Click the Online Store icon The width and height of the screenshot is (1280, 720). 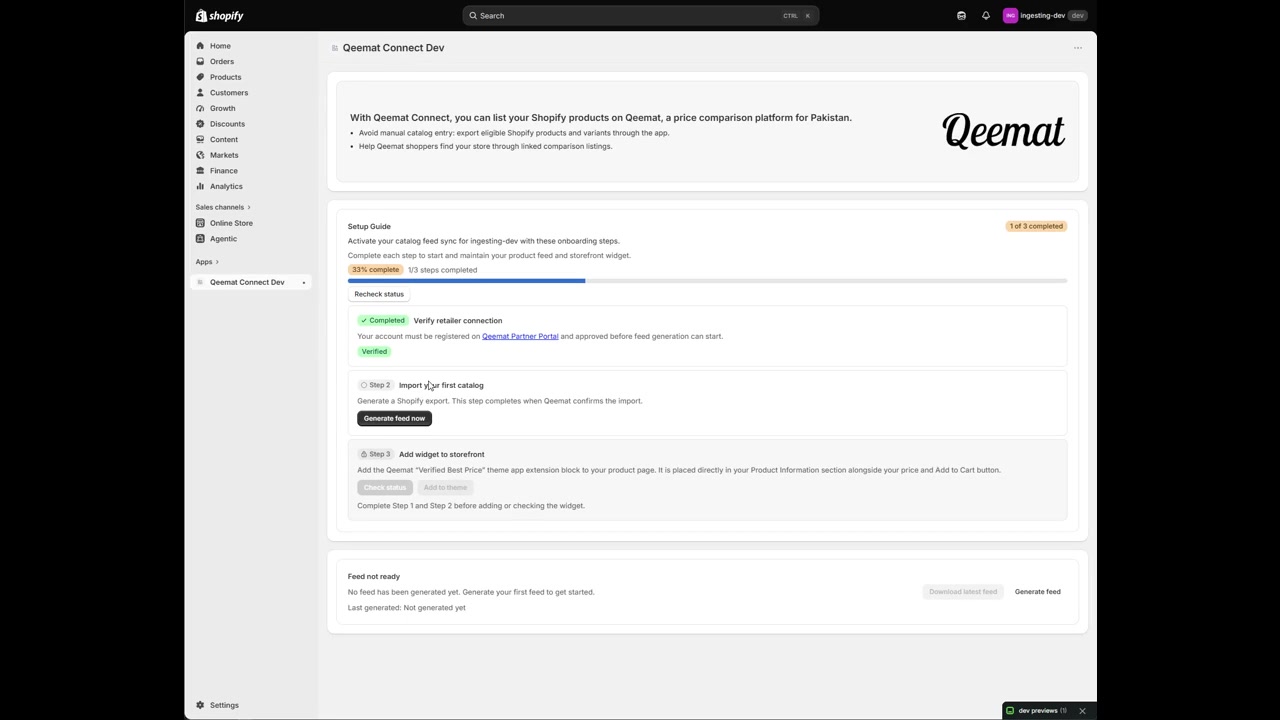coord(200,223)
